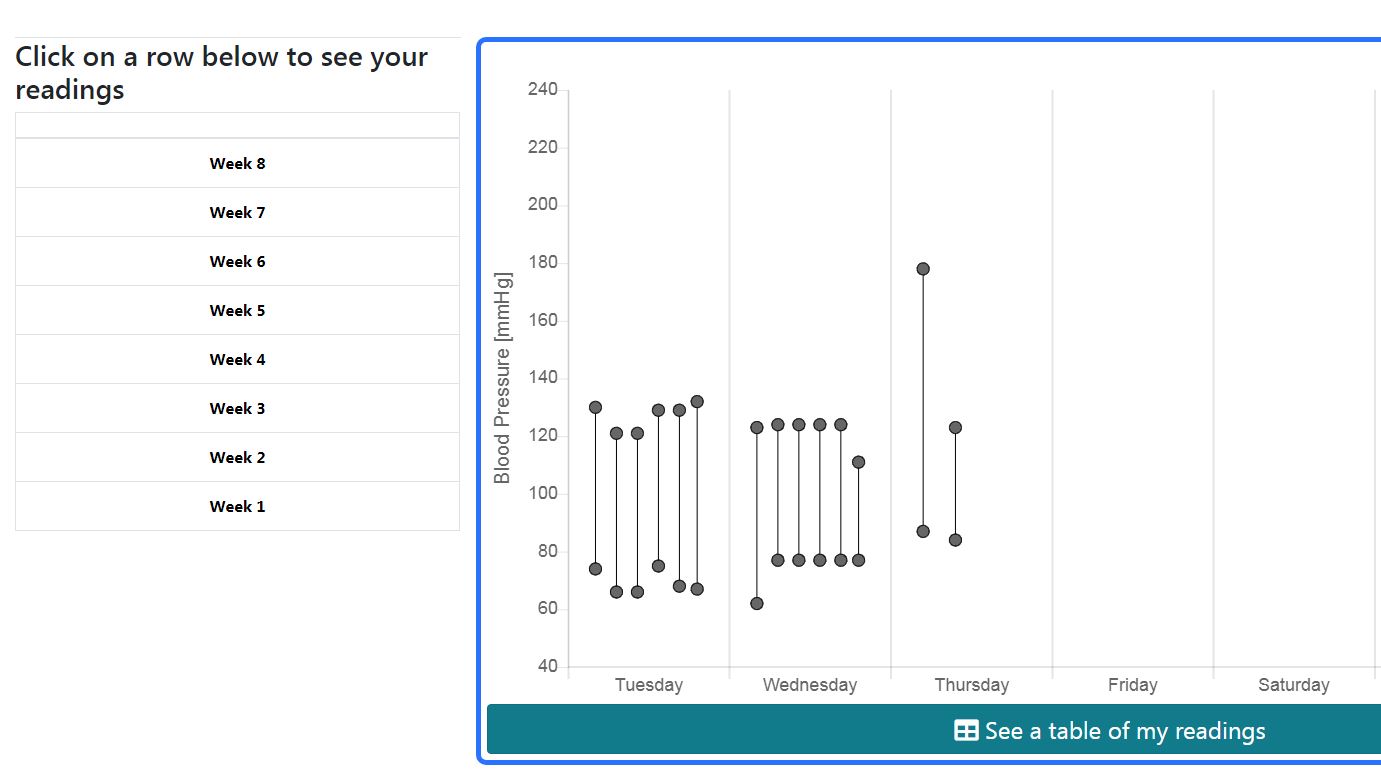The image size is (1381, 776).
Task: Open Week 5 readings
Action: pos(237,310)
